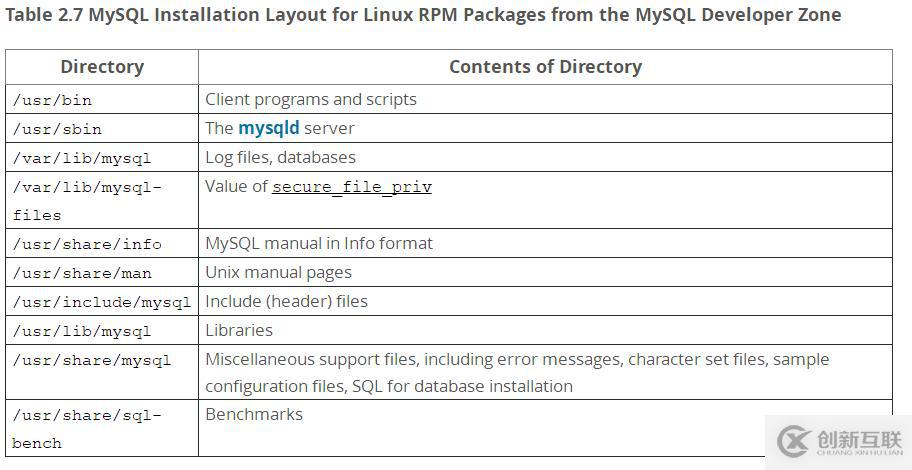The width and height of the screenshot is (912, 470).
Task: Click the Client programs and scripts text
Action: coord(310,99)
